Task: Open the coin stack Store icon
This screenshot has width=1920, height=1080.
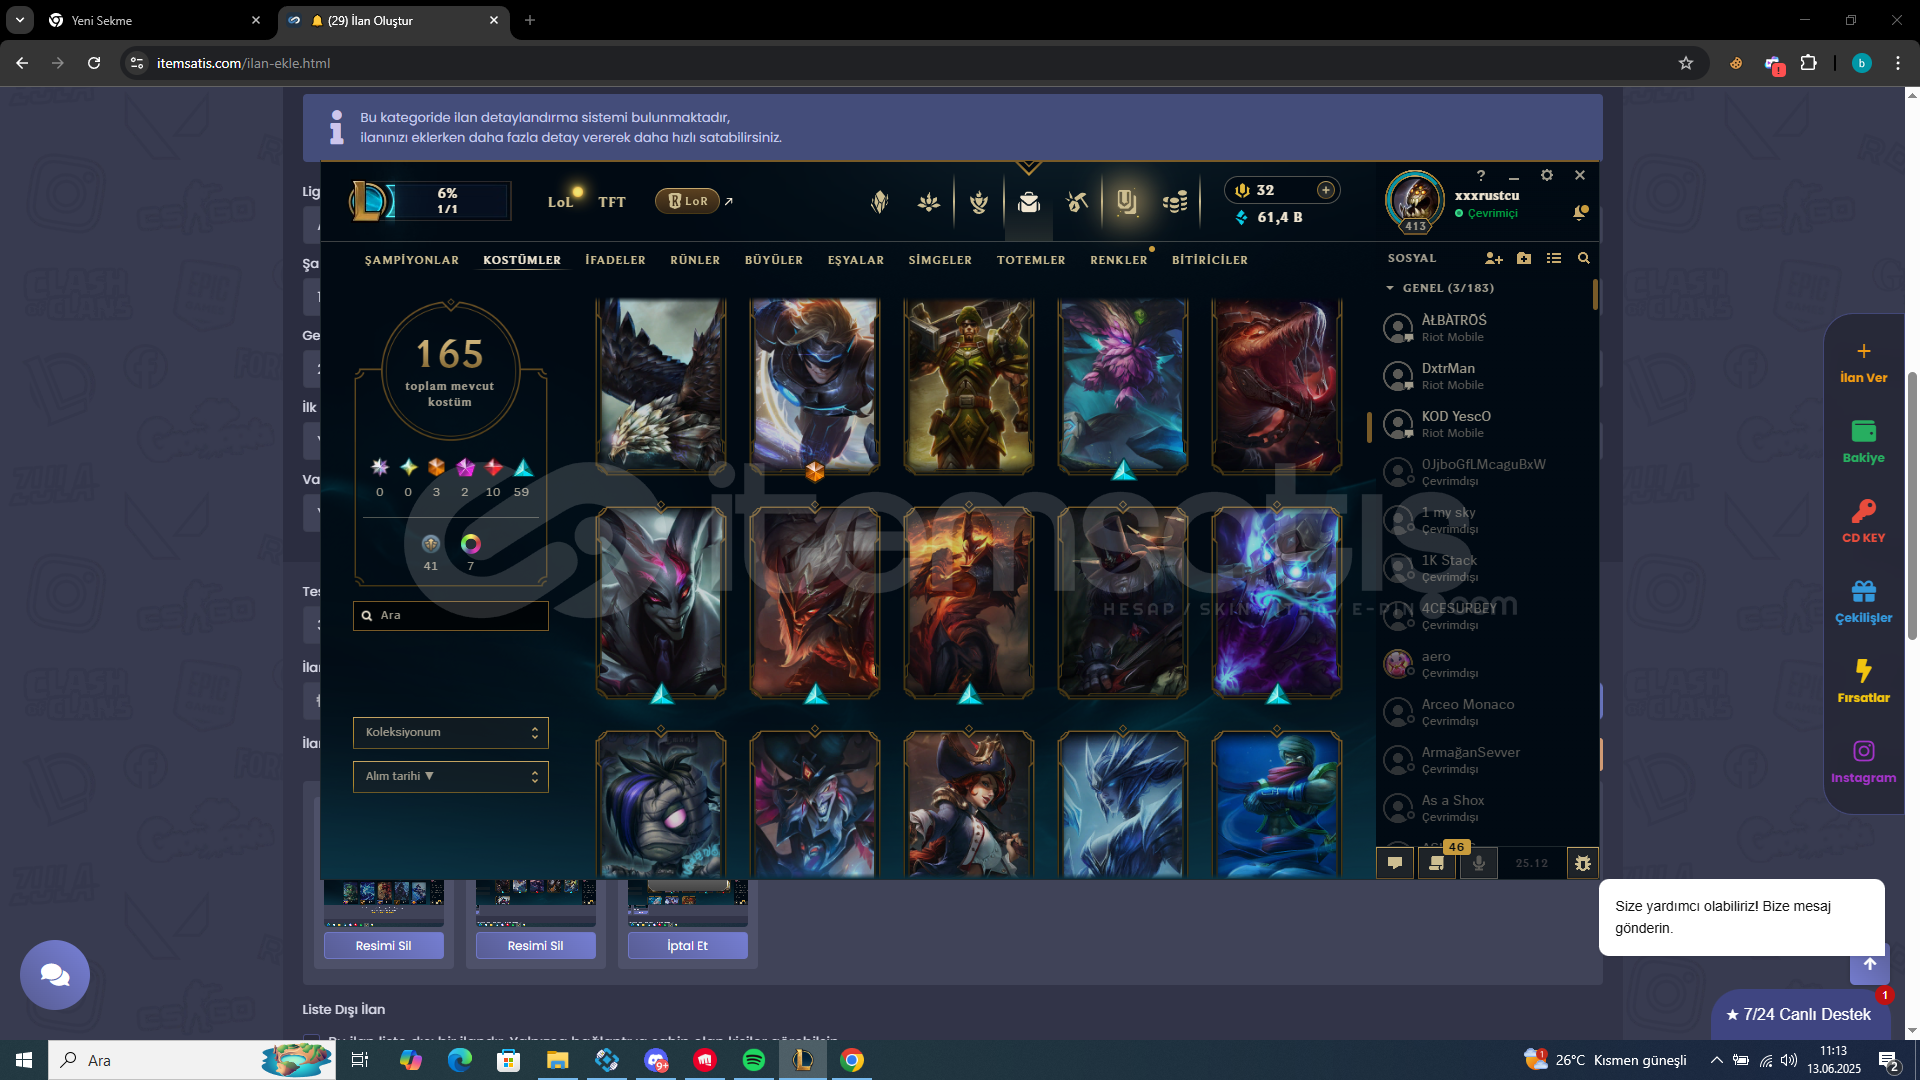Action: [x=1175, y=202]
